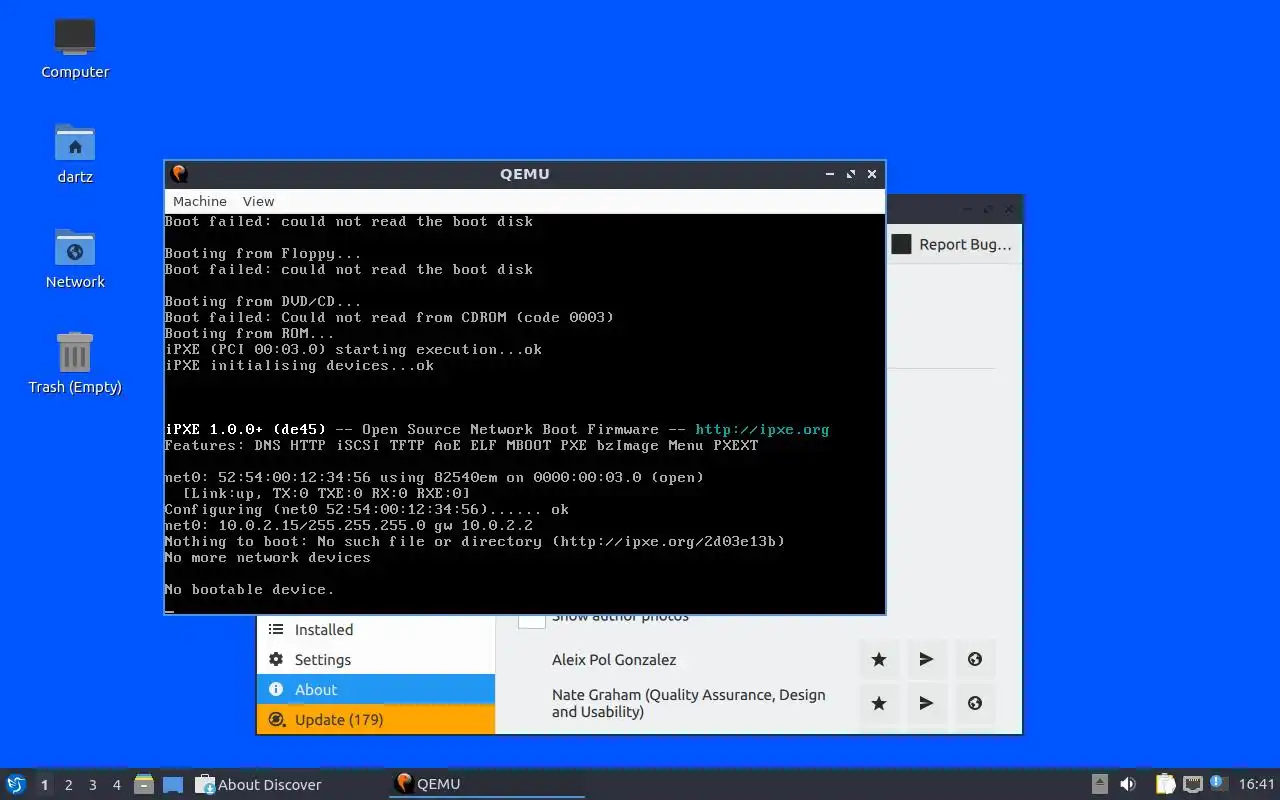Click the About info icon in Discover
Viewport: 1280px width, 800px height.
(276, 690)
